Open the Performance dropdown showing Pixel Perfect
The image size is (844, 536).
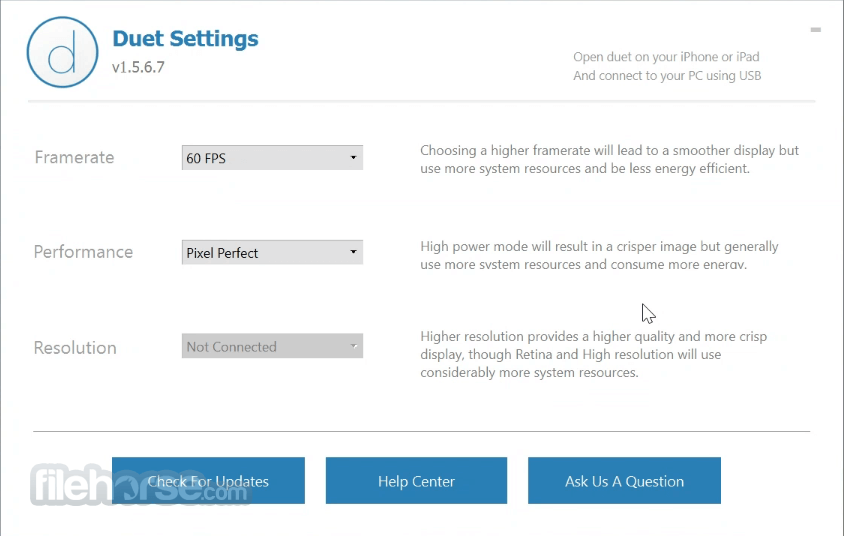point(272,252)
